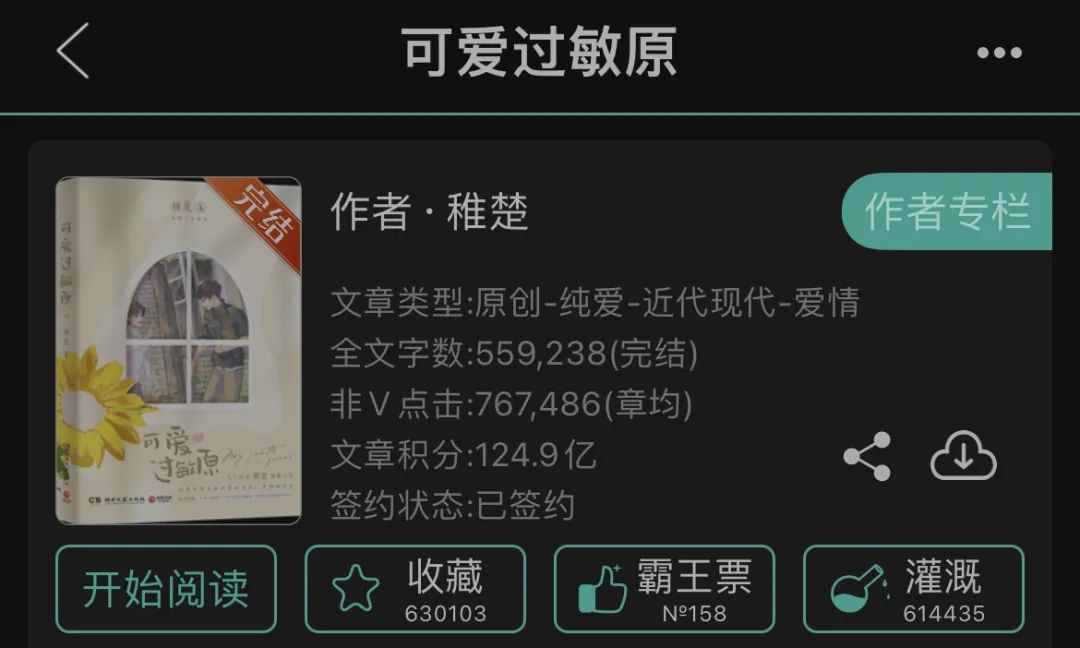This screenshot has height=648, width=1080.
Task: Tap the 文章类型 genre line
Action: pos(595,302)
